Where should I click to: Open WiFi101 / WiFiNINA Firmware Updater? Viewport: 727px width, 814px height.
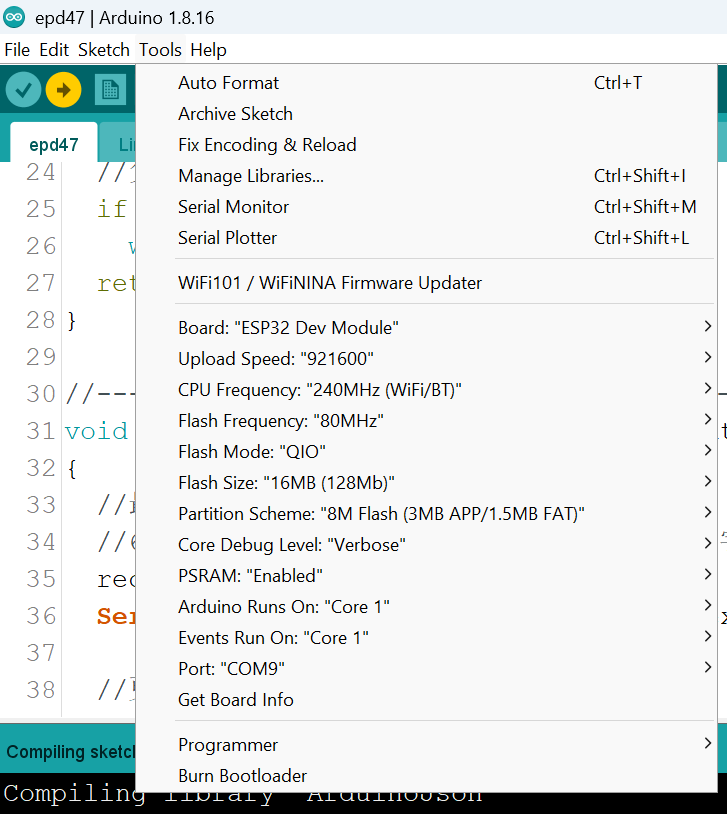click(330, 283)
